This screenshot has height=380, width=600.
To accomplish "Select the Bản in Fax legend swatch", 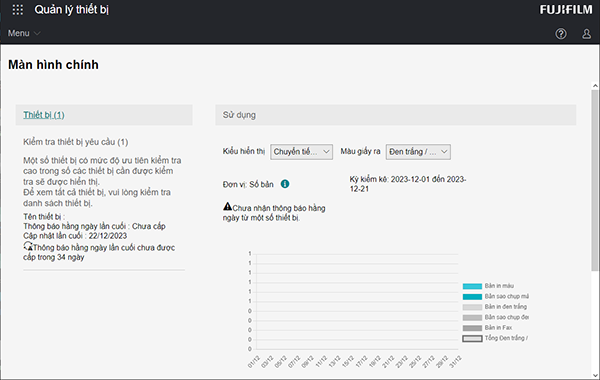I will point(472,328).
